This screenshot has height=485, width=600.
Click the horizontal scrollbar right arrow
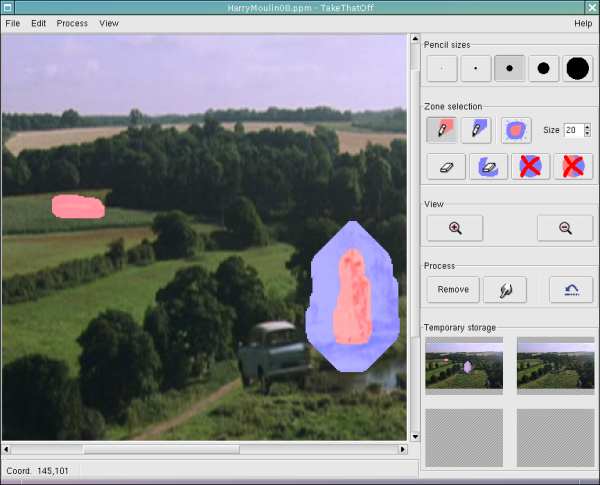(402, 449)
